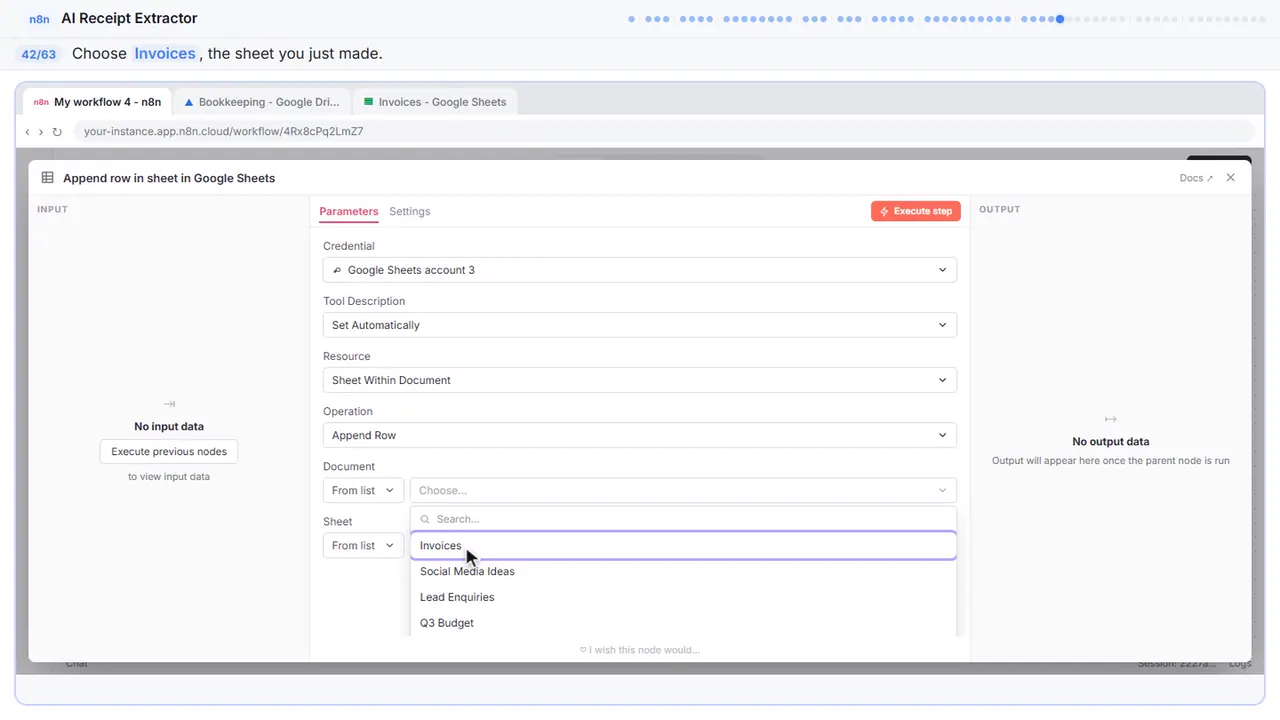This screenshot has height=720, width=1280.
Task: Open the Operation Append Row dropdown
Action: [x=640, y=435]
